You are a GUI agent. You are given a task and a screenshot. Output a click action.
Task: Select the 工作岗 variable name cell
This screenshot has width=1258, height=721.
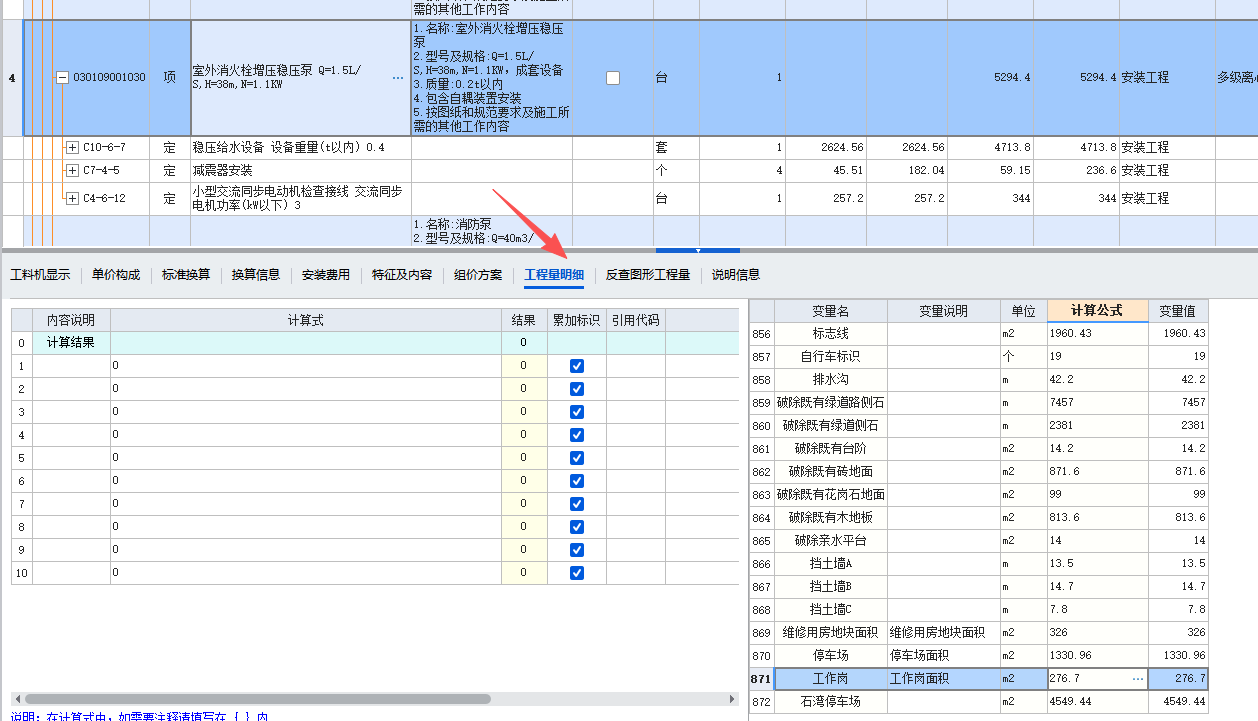point(830,679)
